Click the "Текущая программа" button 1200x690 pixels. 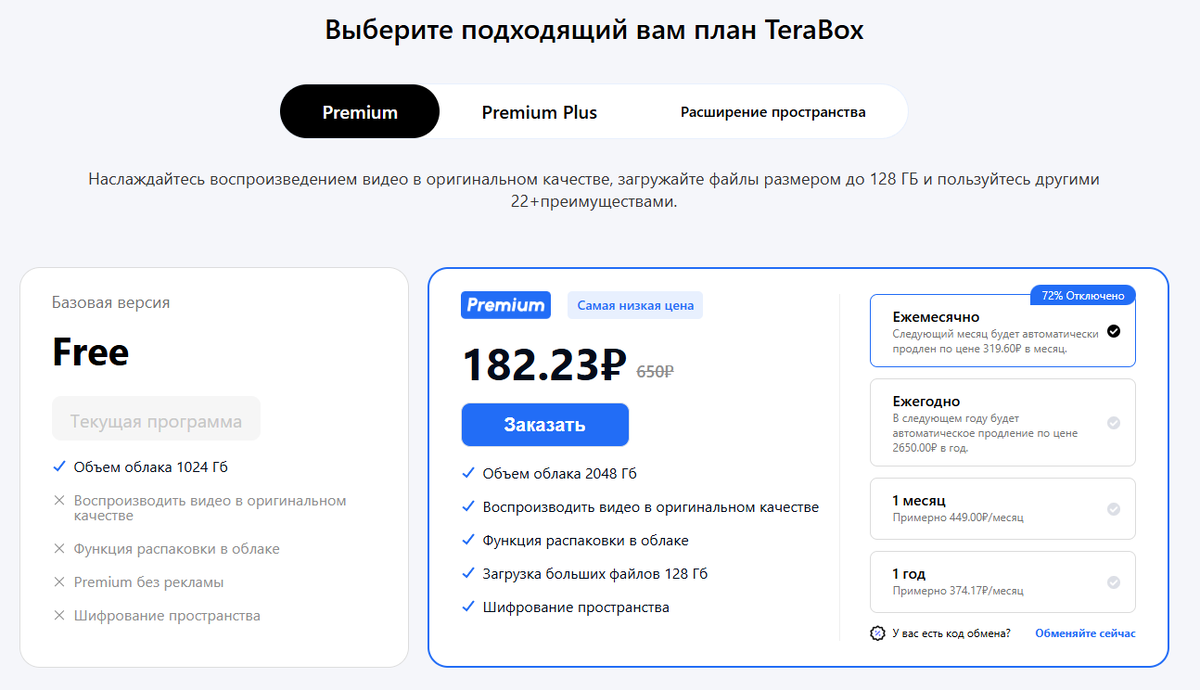click(155, 418)
